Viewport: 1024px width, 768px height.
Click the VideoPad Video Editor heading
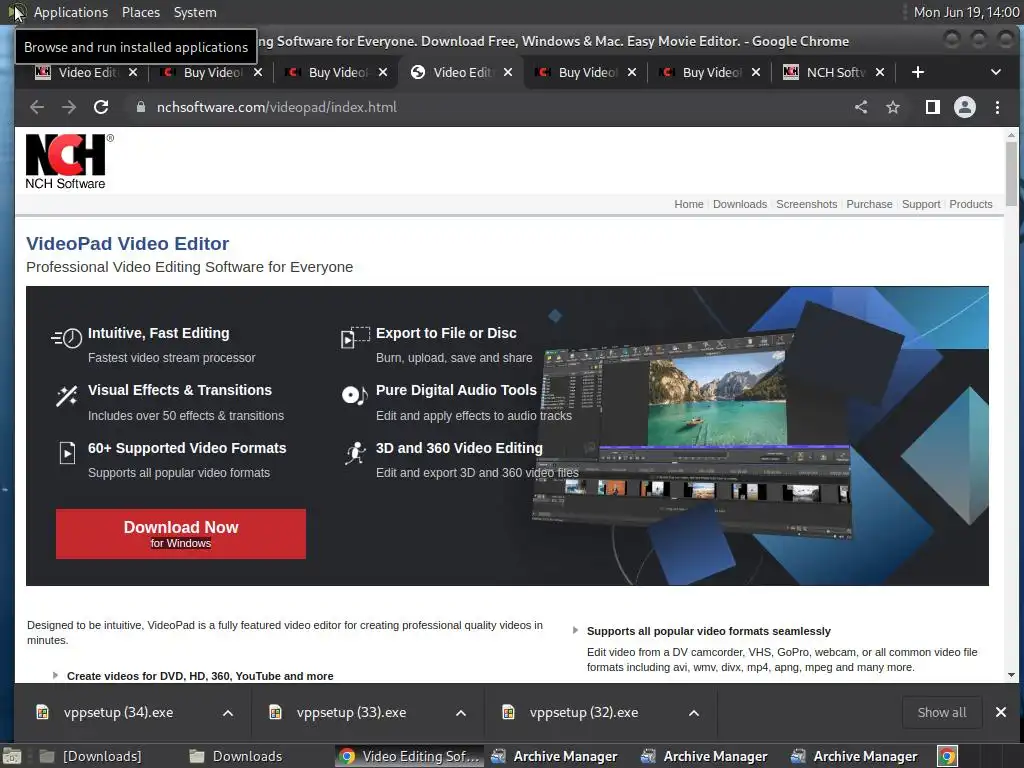pyautogui.click(x=127, y=244)
